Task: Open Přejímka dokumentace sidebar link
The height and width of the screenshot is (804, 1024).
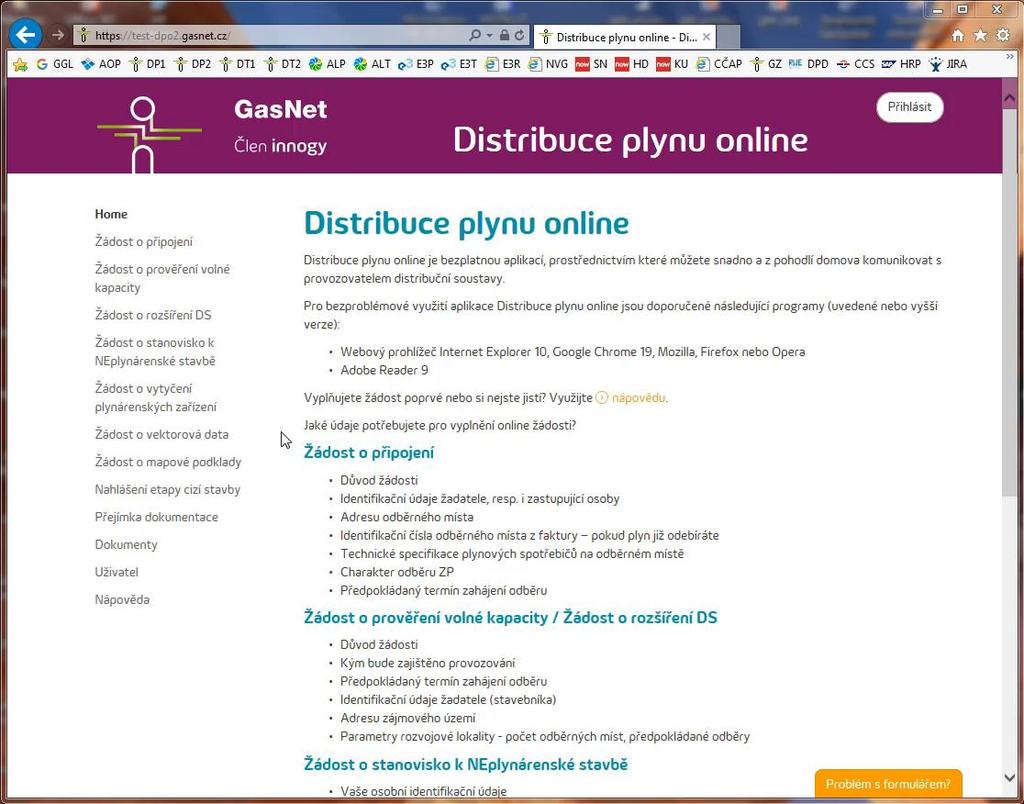Action: click(x=156, y=517)
